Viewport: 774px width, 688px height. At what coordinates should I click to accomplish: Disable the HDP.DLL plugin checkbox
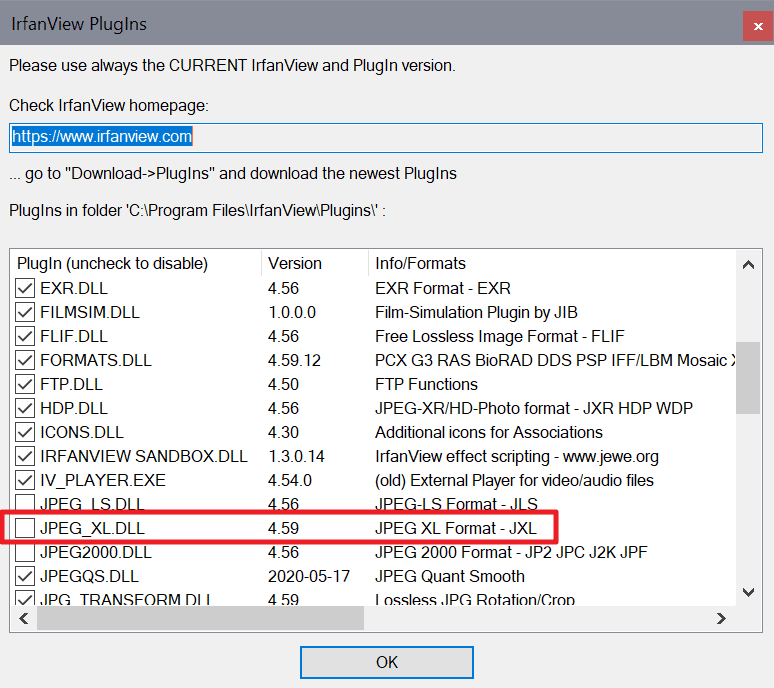(x=25, y=408)
